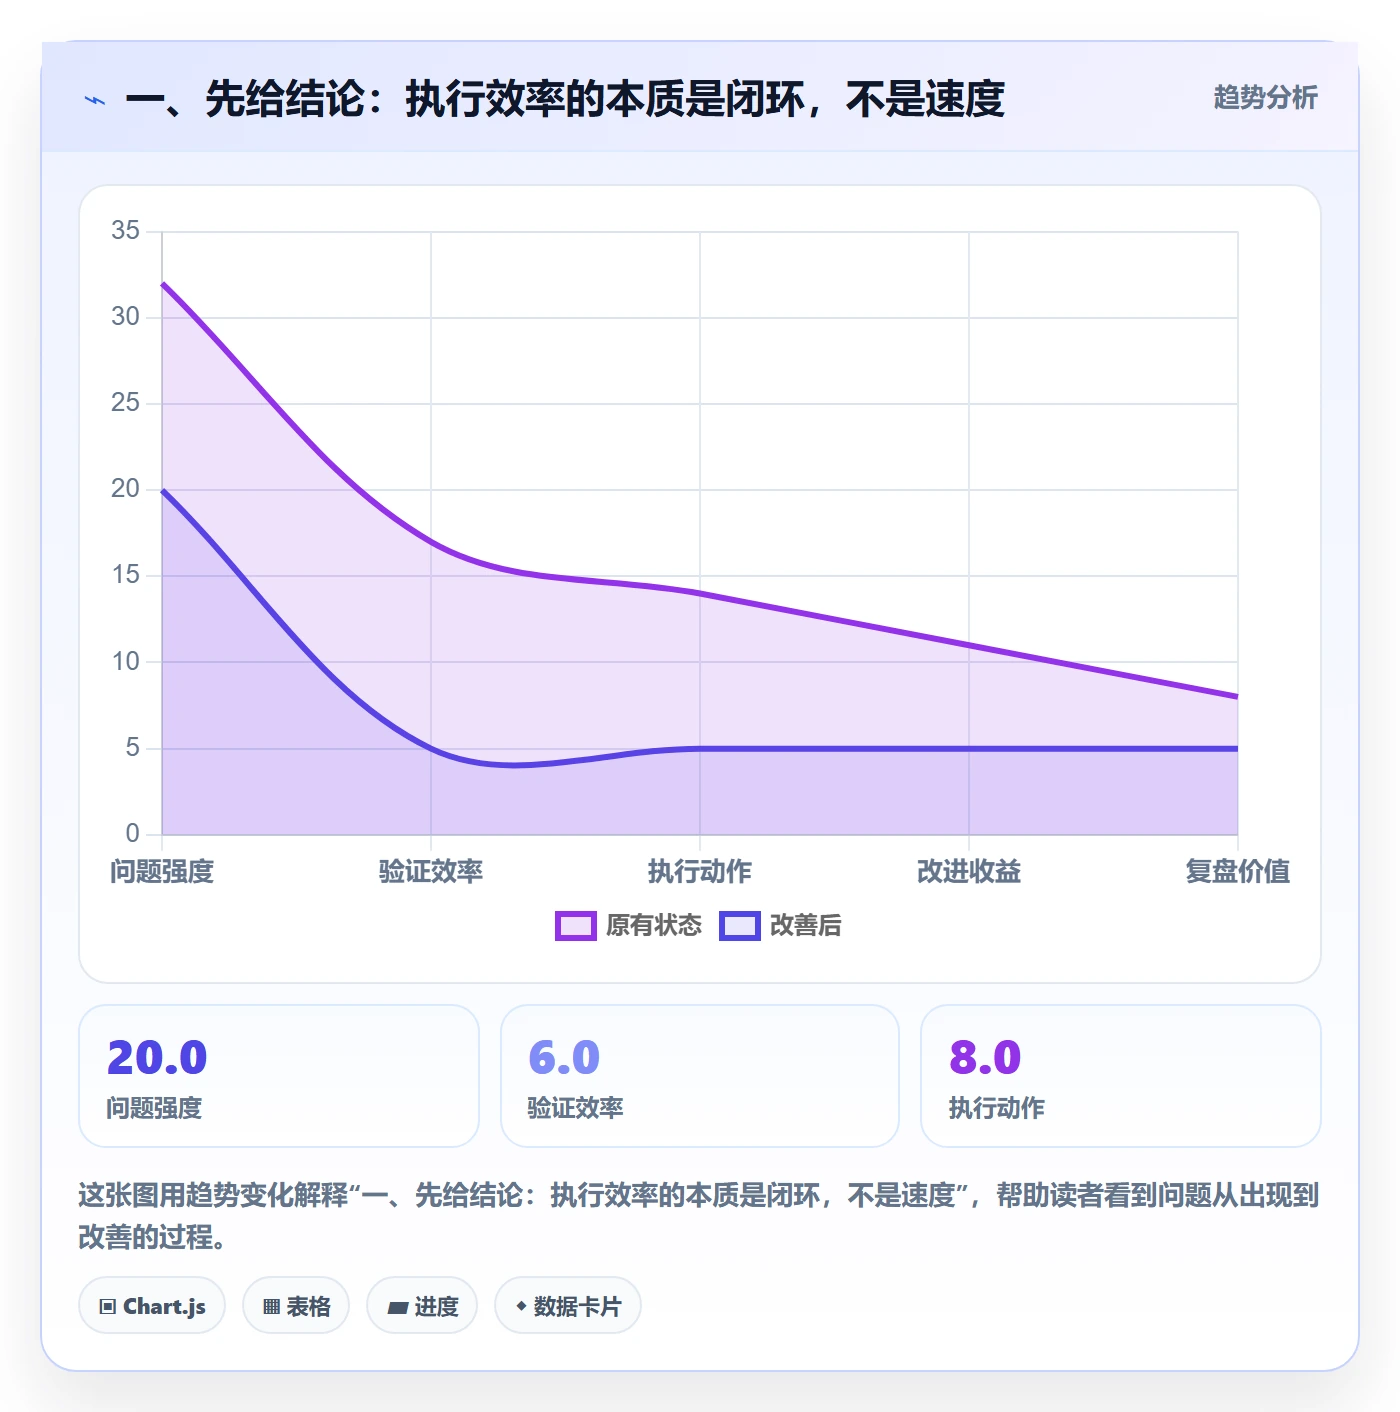Click the 进度 chip bar icon

397,1307
